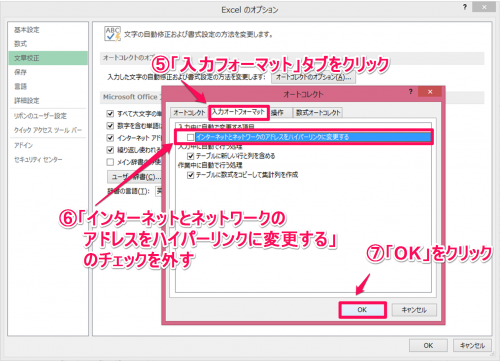
Task: Click the help question mark in Excel のオプション title bar
Action: click(465, 7)
